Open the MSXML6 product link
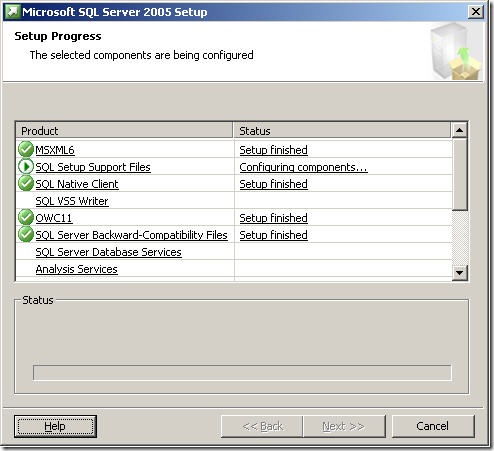The height and width of the screenshot is (451, 494). coord(55,150)
